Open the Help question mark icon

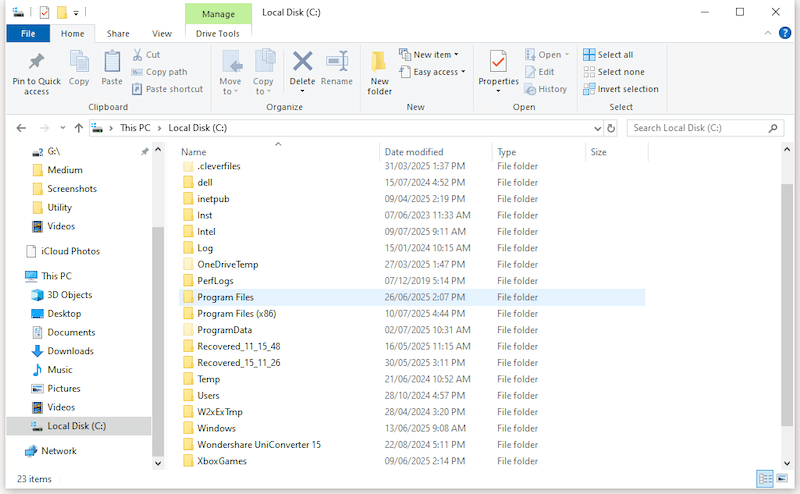(783, 34)
